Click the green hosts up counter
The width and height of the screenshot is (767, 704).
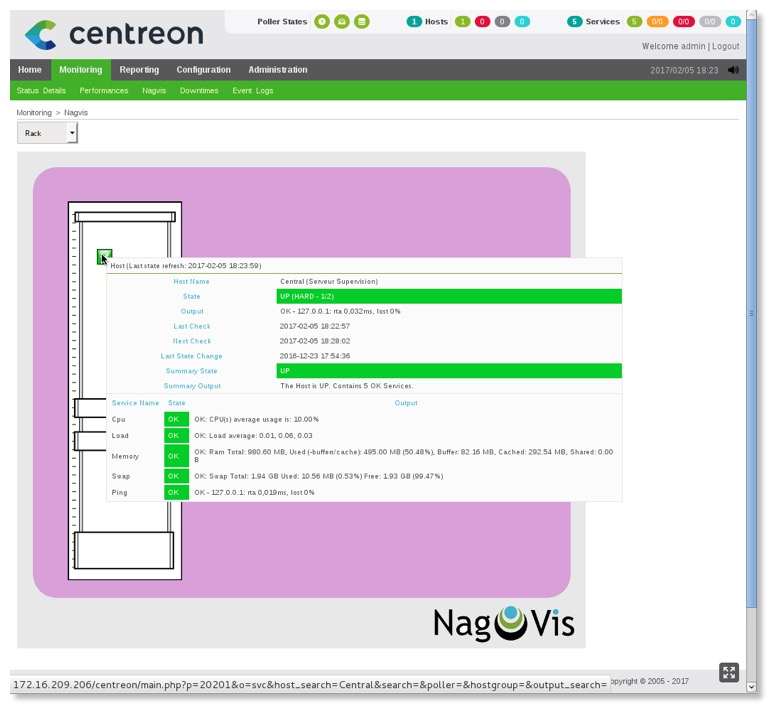462,22
